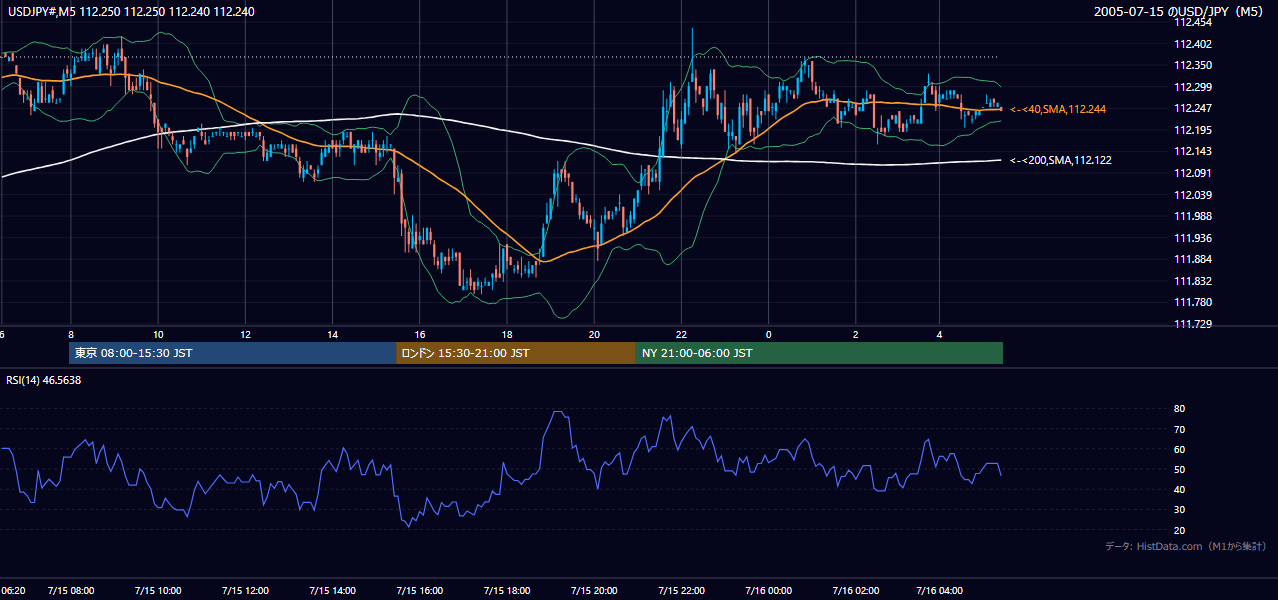The height and width of the screenshot is (600, 1278).
Task: Click hour tick 14 under the price chart
Action: (x=332, y=334)
